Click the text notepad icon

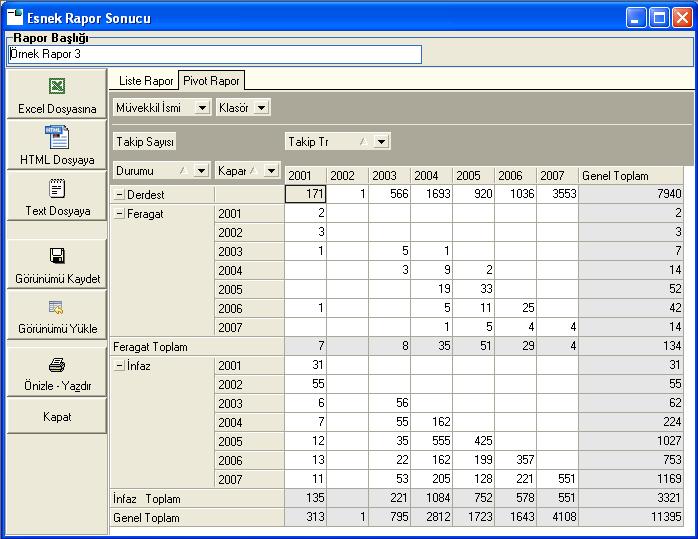(x=57, y=188)
